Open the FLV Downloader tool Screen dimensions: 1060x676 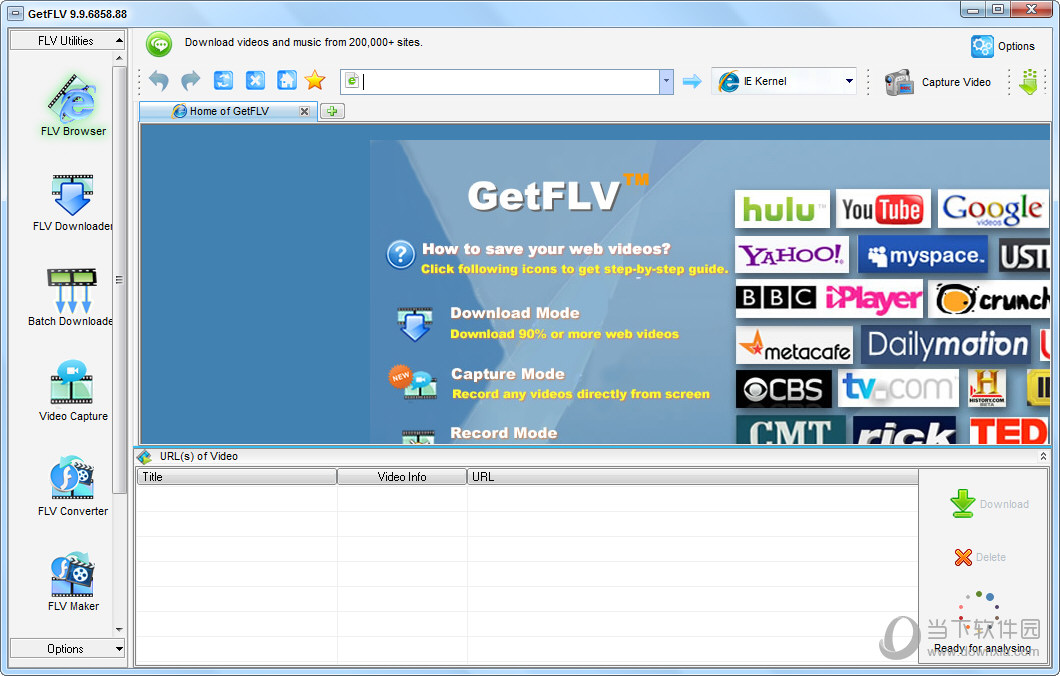72,203
